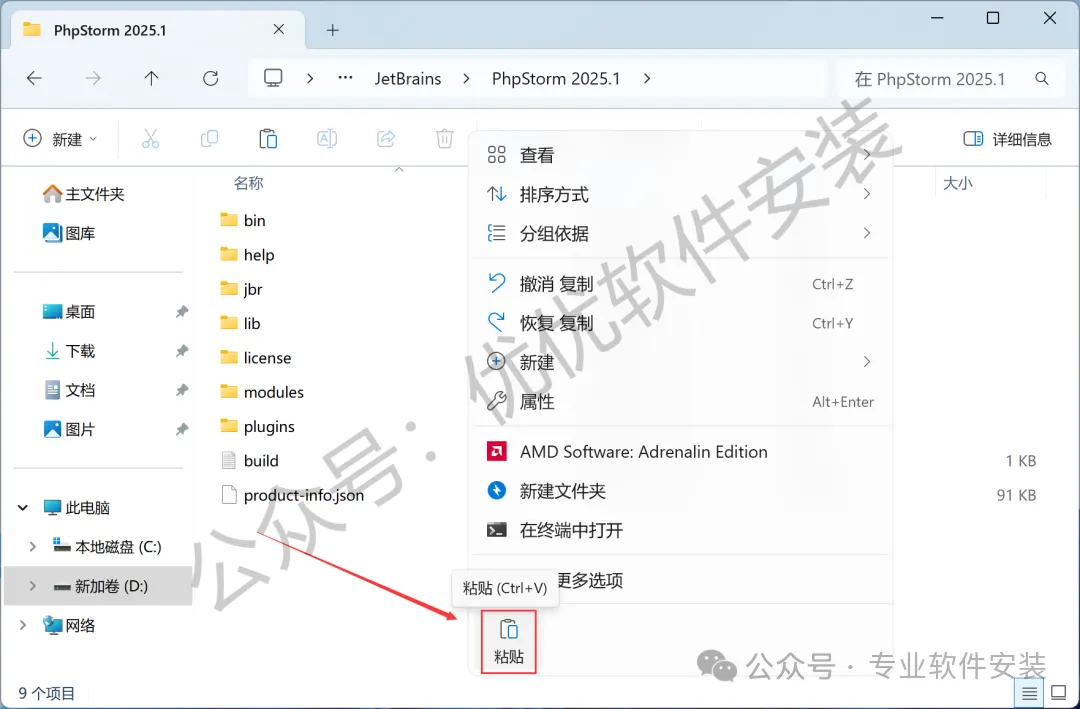Open a new tab with plus icon

333,30
